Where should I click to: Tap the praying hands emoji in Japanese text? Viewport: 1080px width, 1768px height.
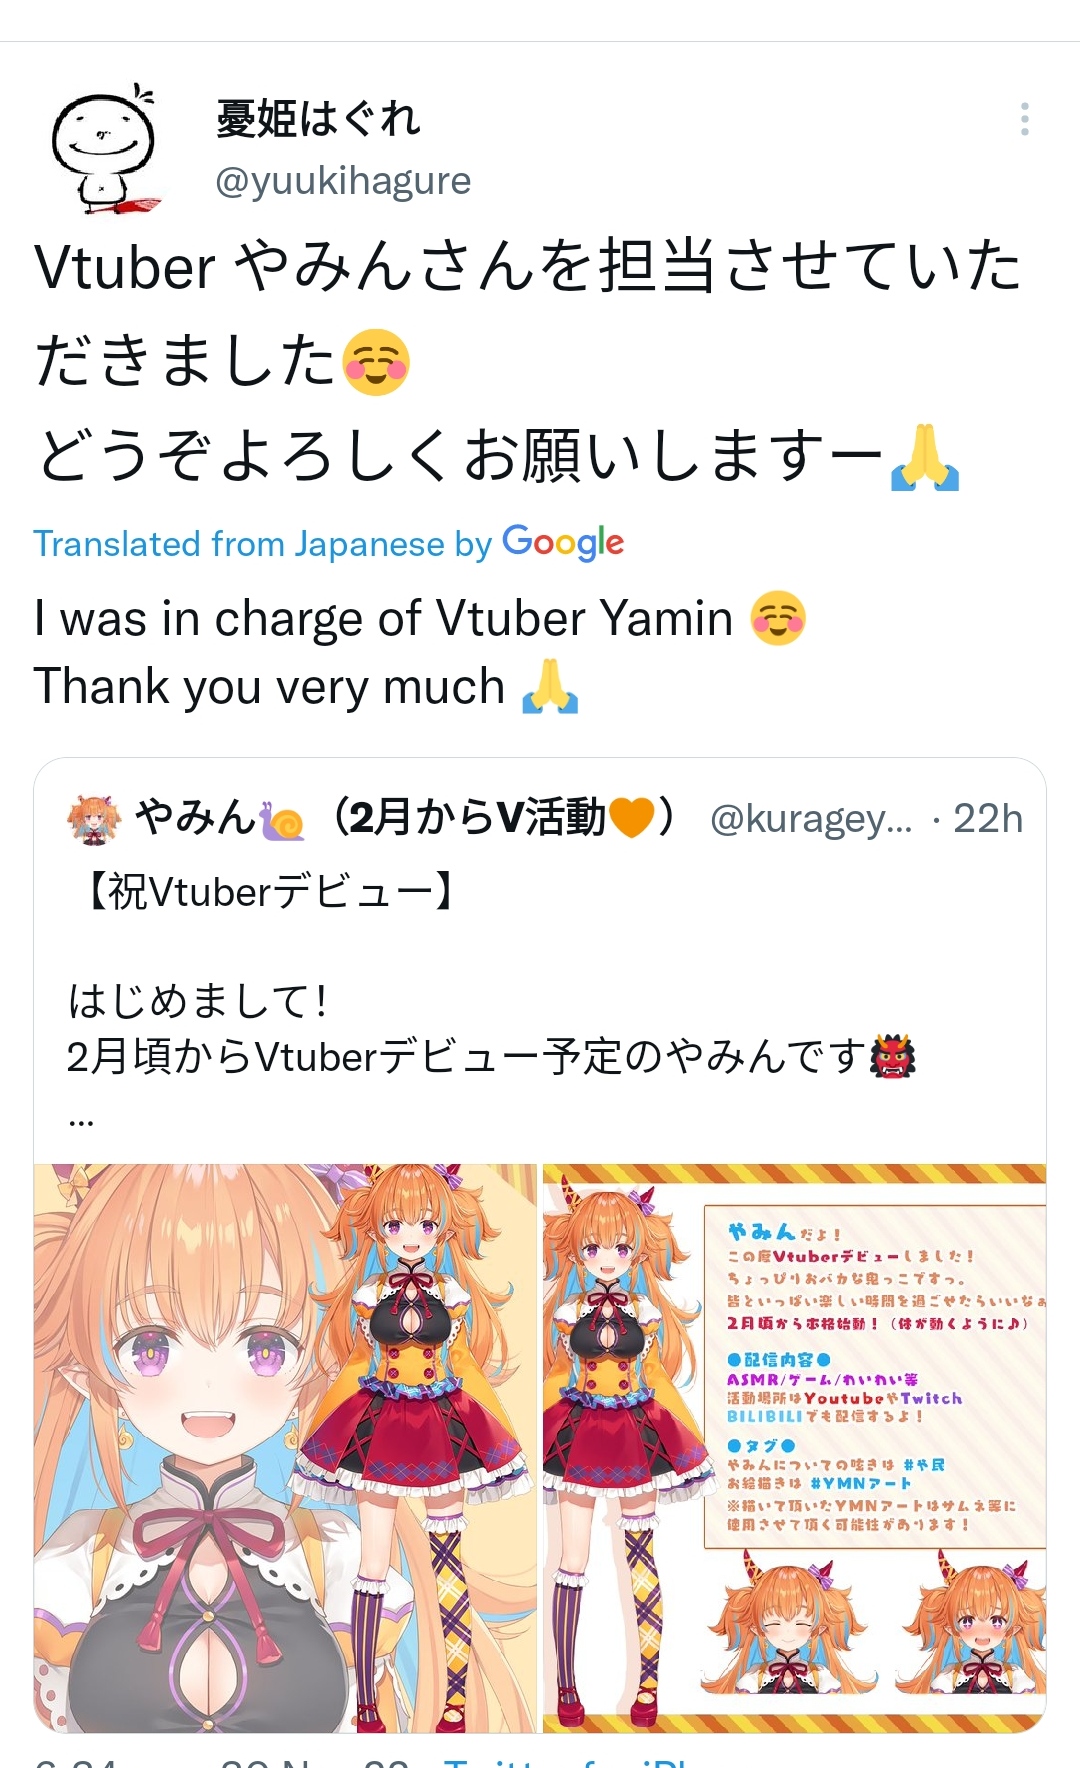(925, 457)
